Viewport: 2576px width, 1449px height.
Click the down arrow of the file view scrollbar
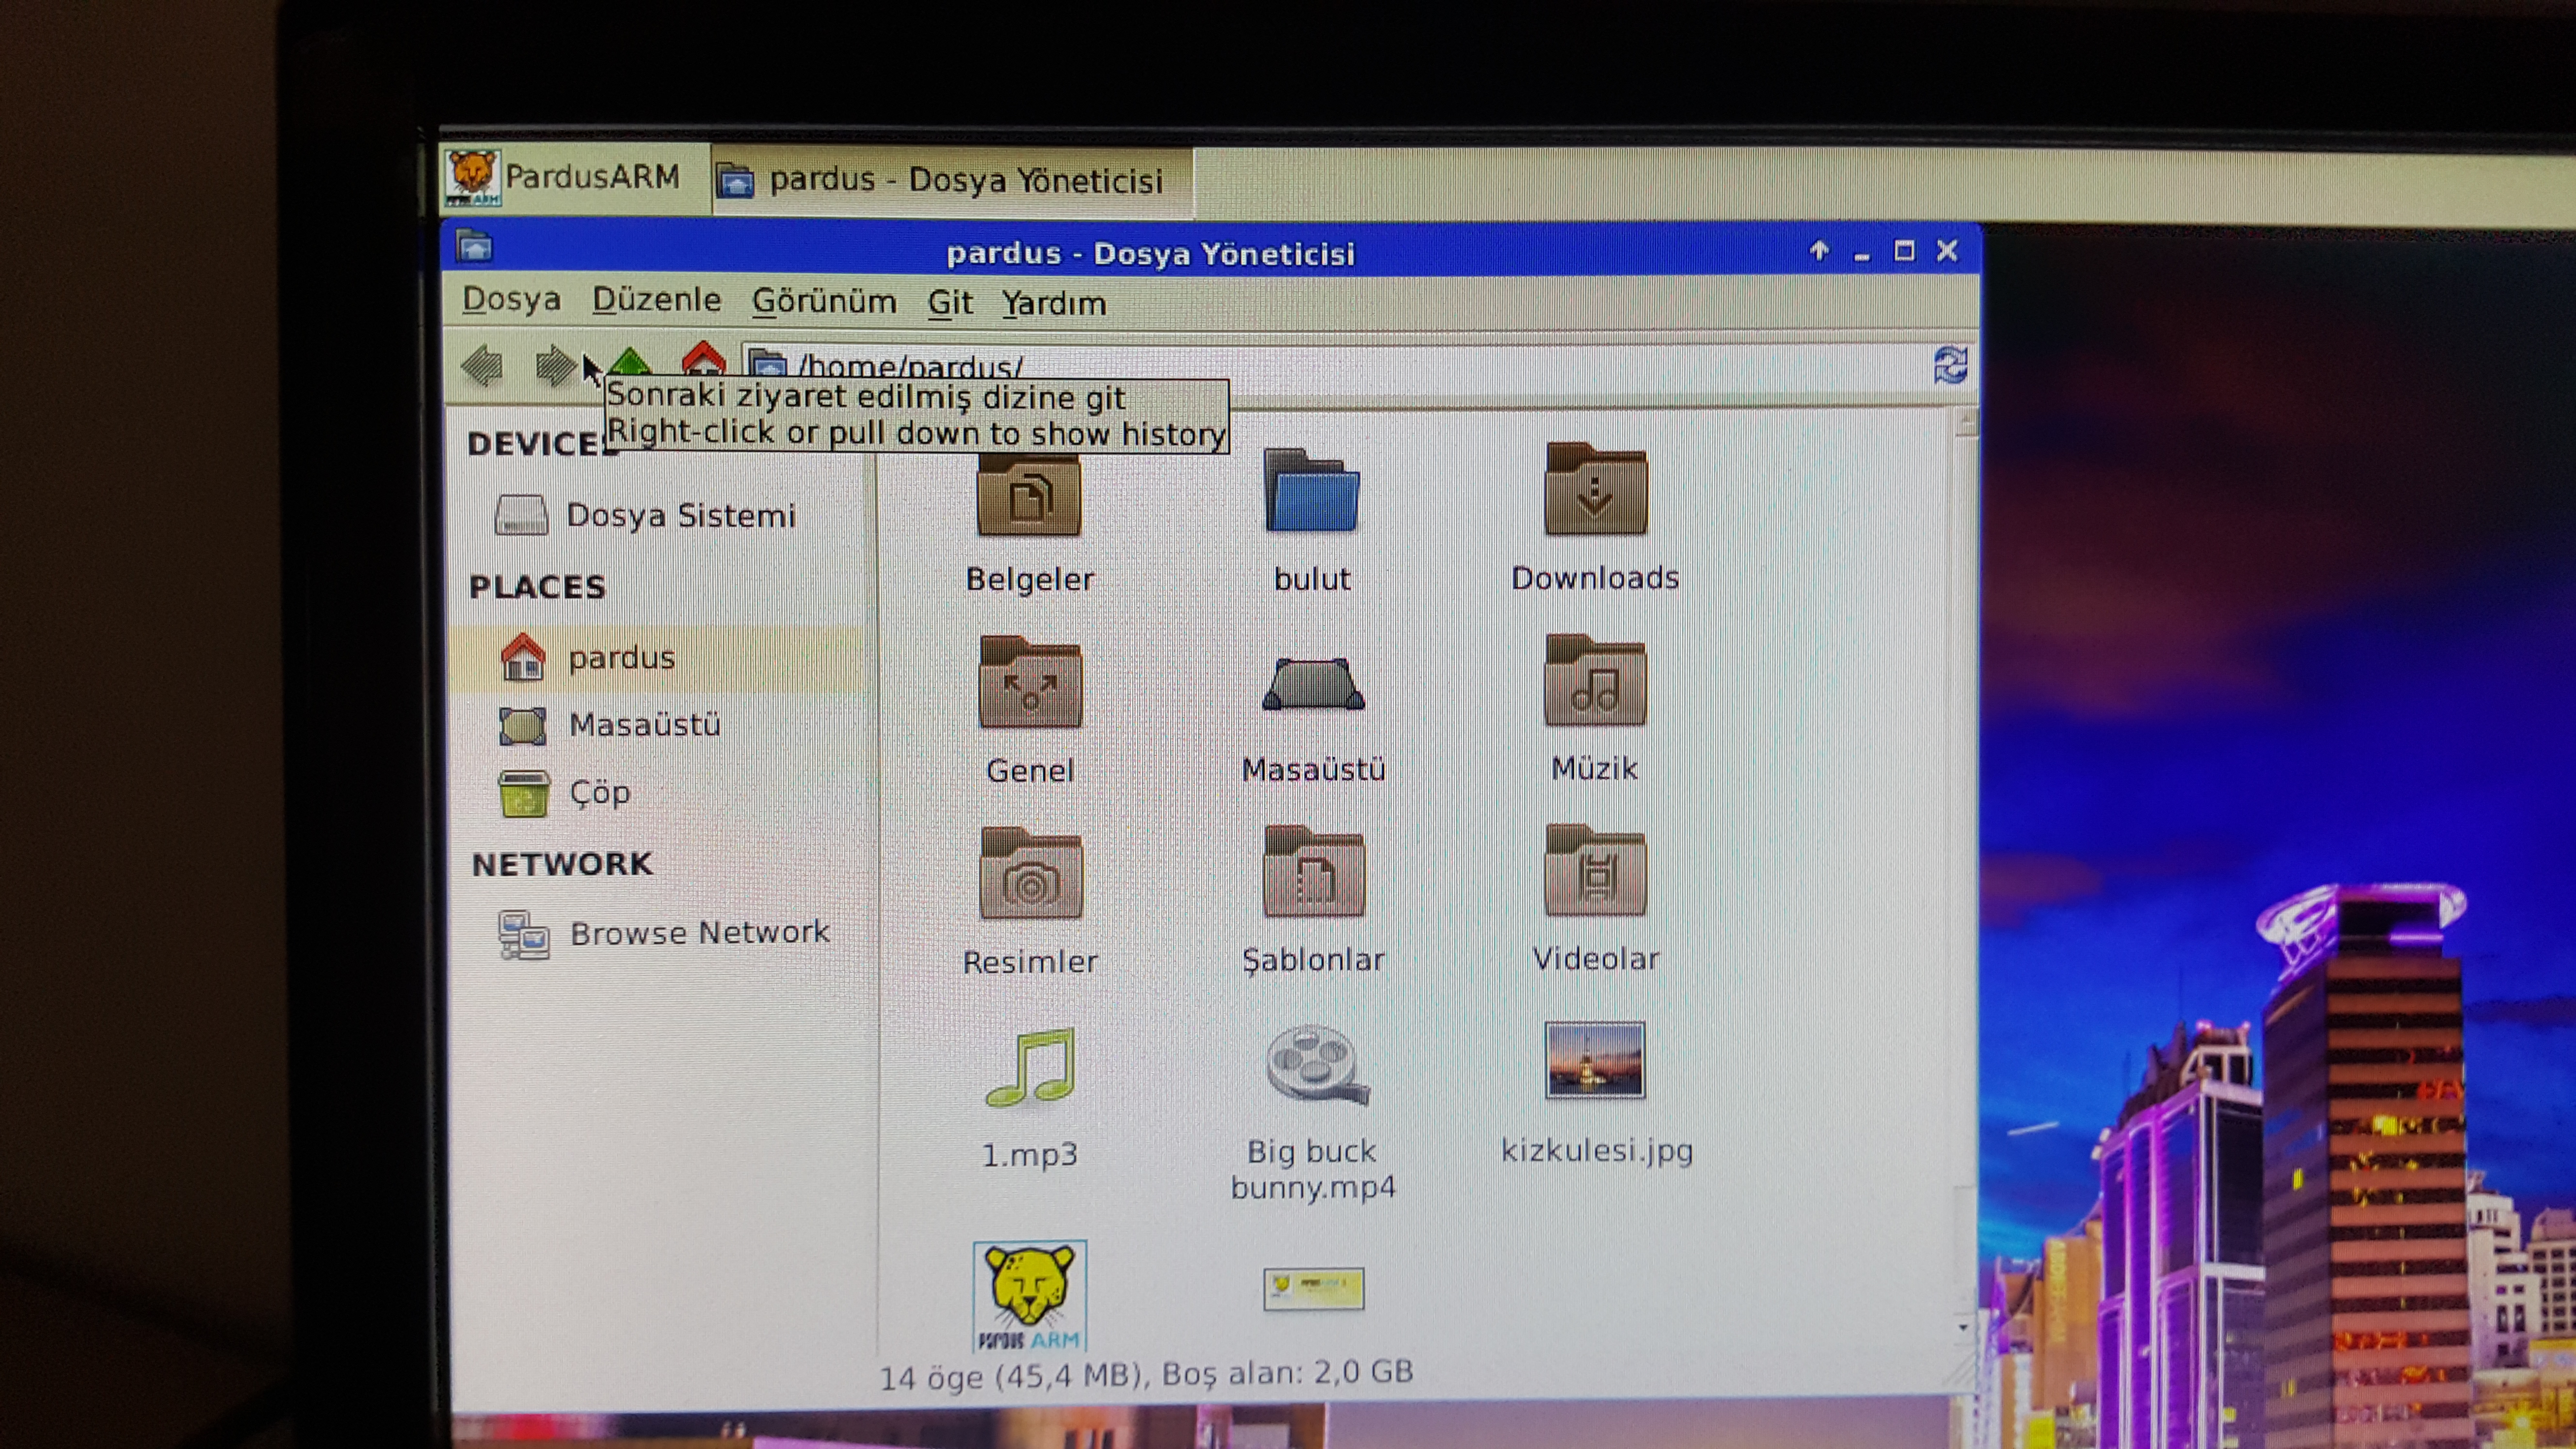click(1963, 1328)
